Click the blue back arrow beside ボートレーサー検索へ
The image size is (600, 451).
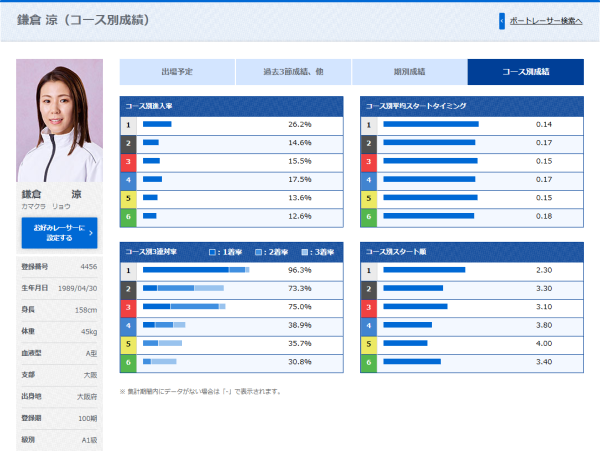pos(502,21)
